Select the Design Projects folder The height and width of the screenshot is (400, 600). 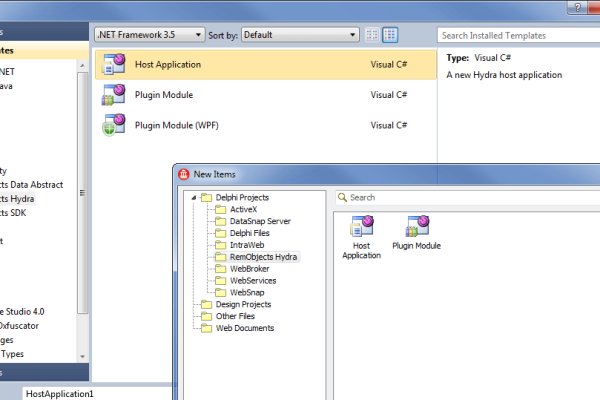243,304
